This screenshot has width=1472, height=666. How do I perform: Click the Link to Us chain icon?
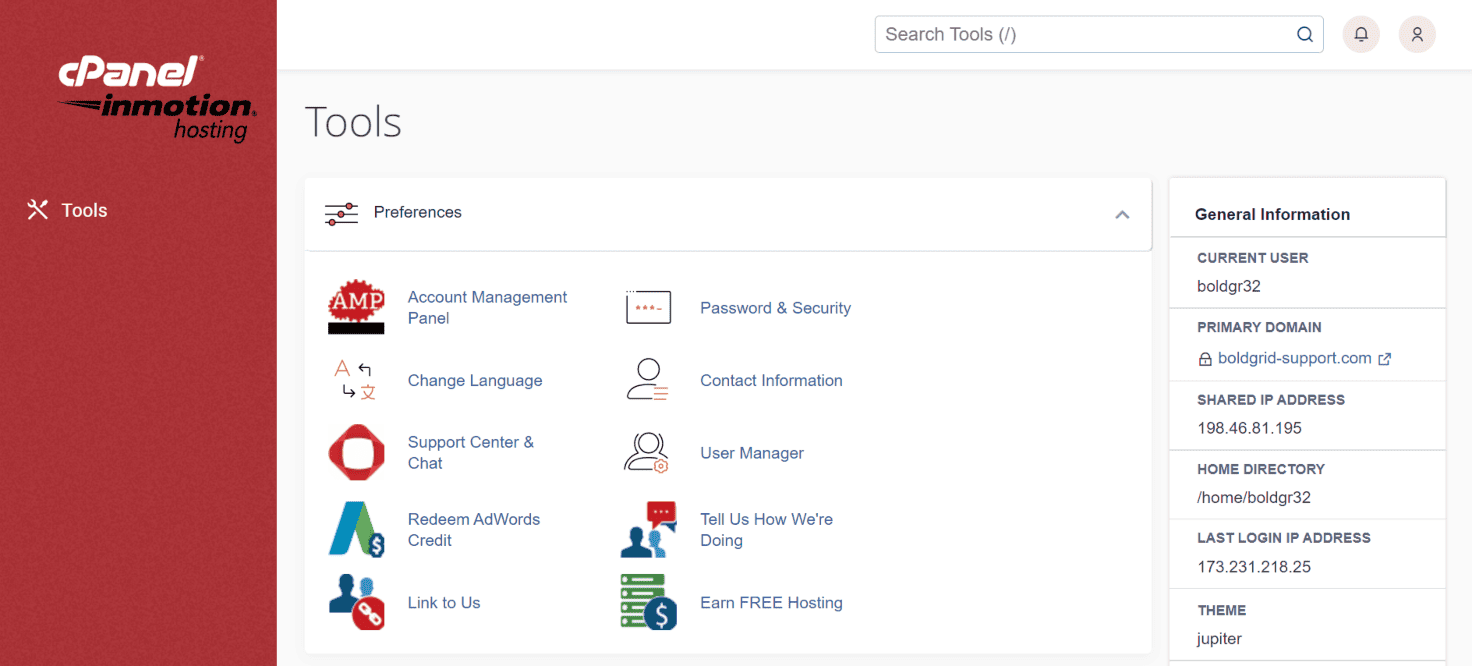click(x=356, y=602)
